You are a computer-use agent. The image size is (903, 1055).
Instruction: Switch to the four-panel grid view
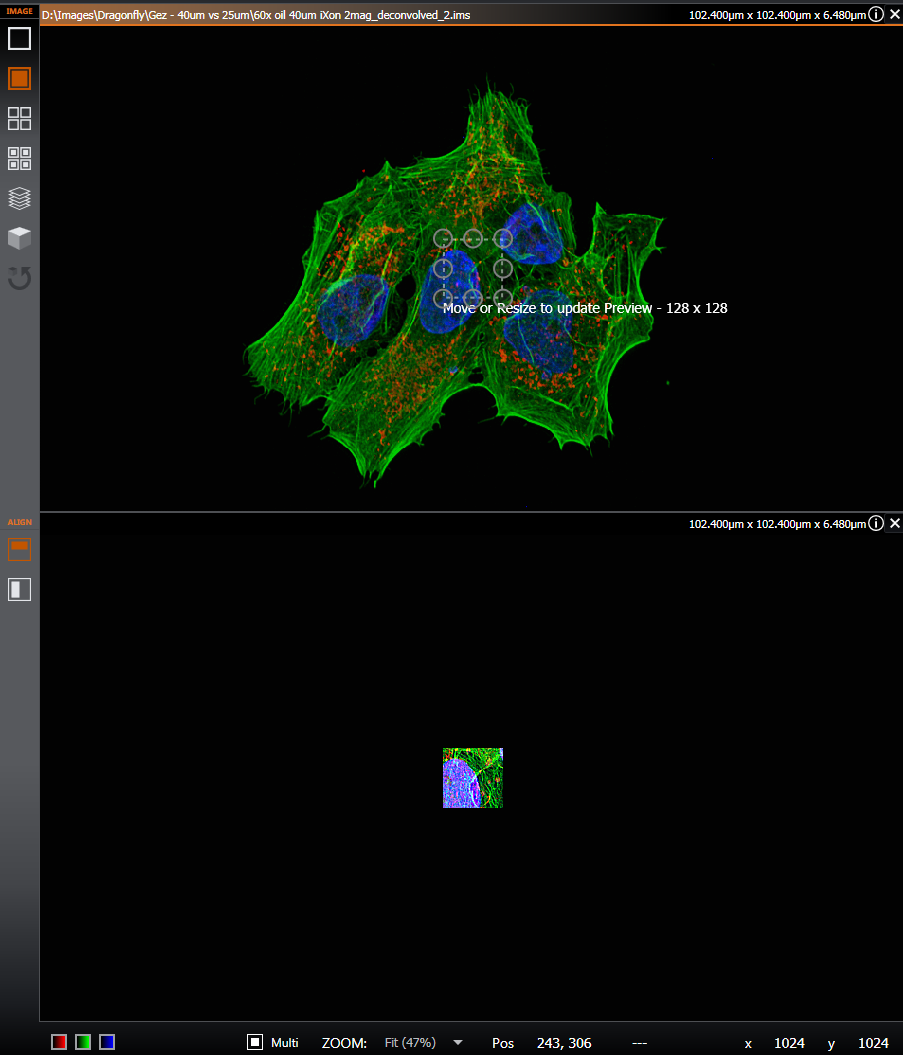pyautogui.click(x=20, y=119)
